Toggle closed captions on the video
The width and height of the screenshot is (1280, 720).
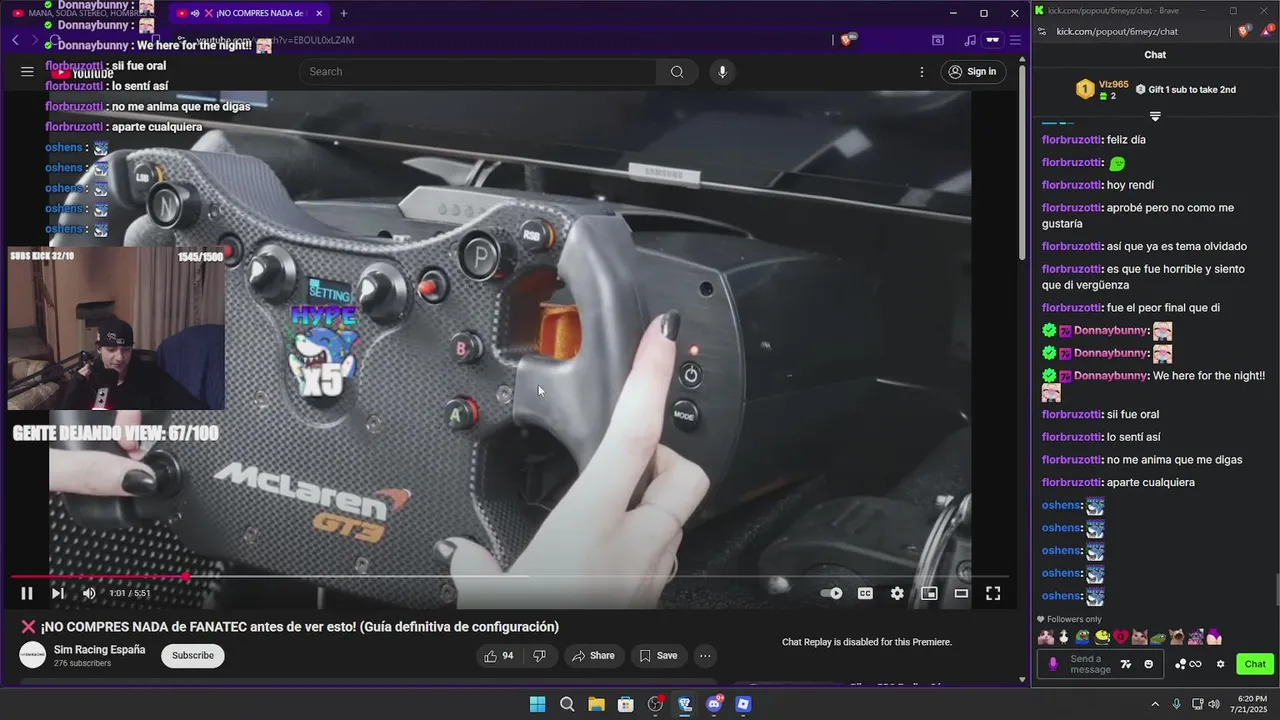865,593
